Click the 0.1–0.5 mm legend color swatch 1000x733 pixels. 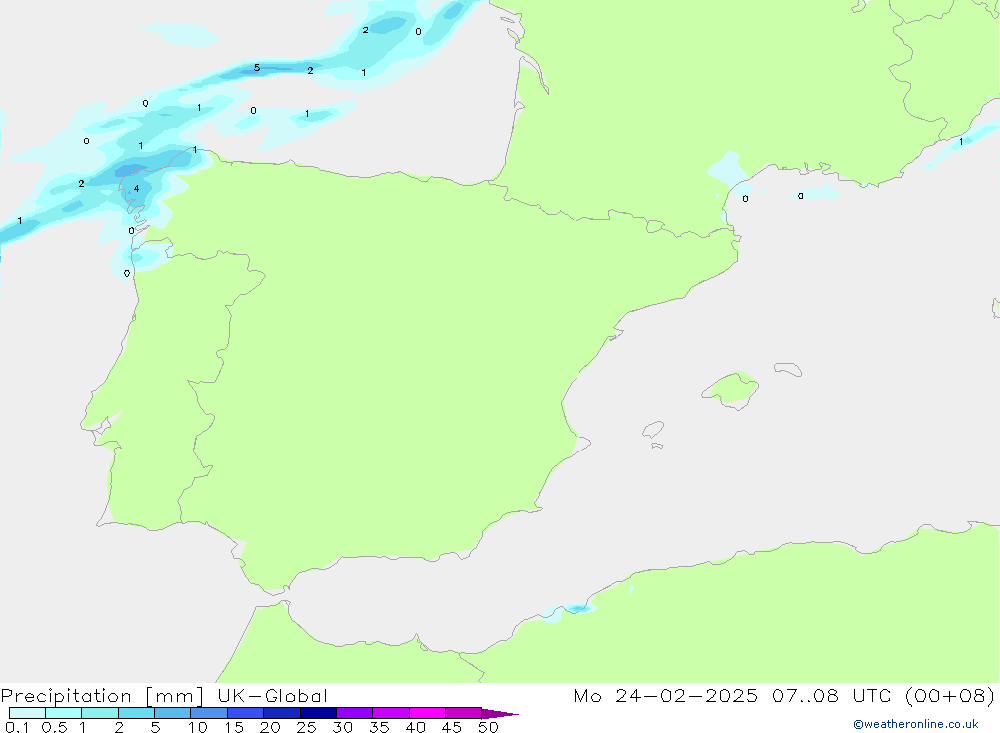coord(27,713)
